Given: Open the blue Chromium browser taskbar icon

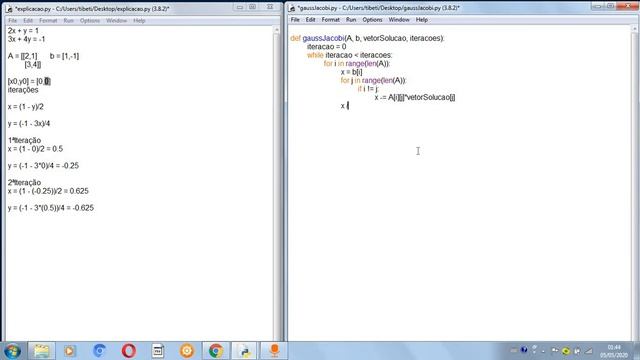Looking at the screenshot, I should (99, 351).
